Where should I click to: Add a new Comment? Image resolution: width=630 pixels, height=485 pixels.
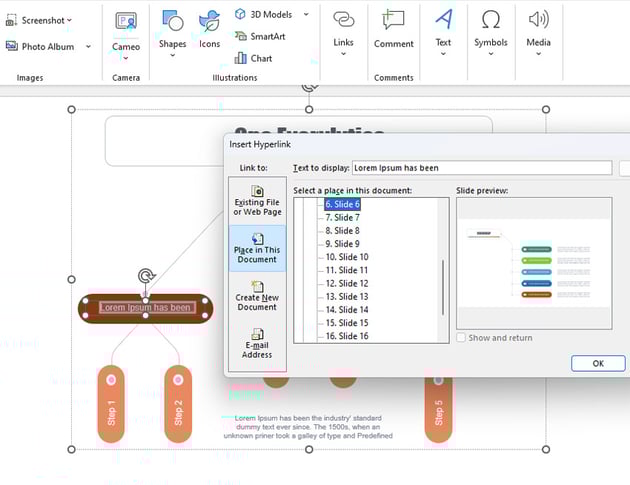(x=393, y=29)
